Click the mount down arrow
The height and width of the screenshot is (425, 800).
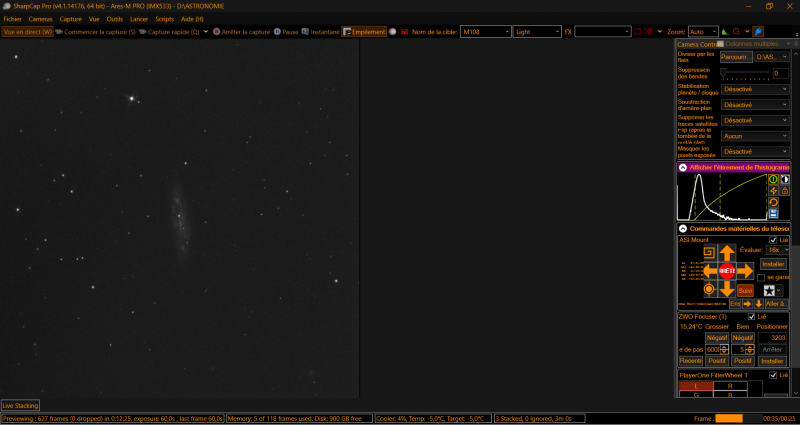(x=727, y=289)
